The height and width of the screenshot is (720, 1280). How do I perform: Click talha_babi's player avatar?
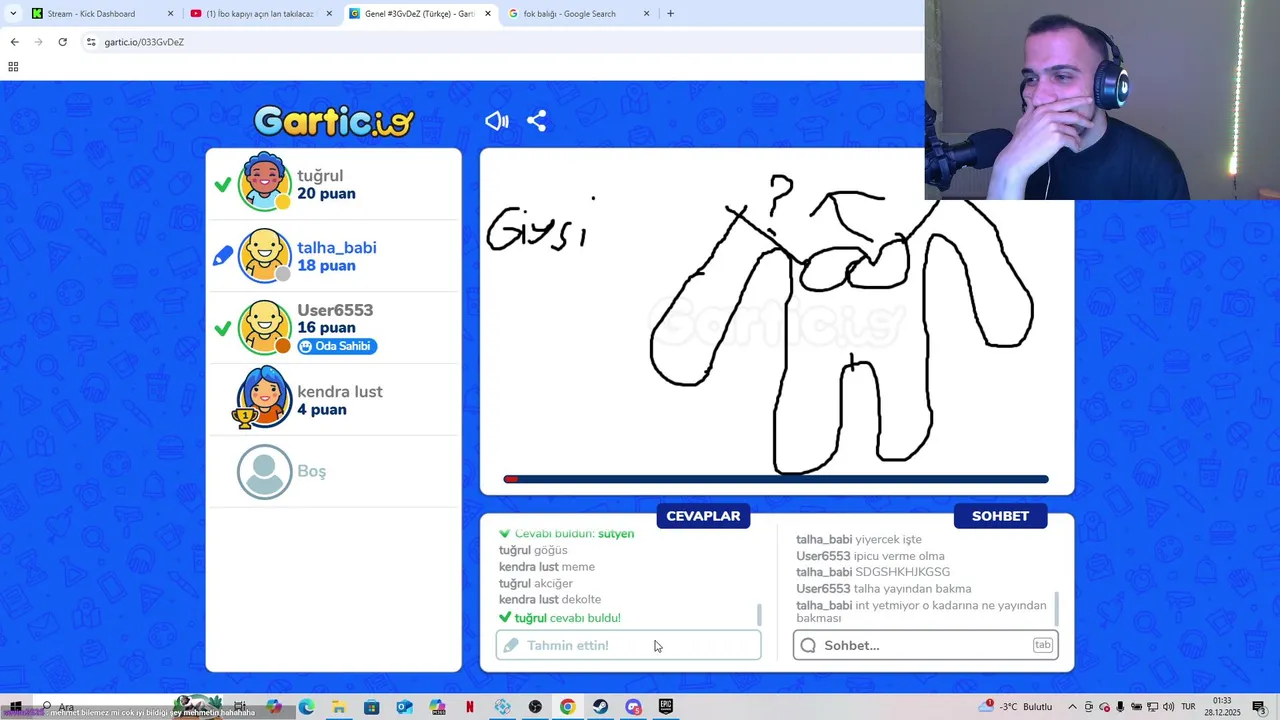[x=264, y=256]
